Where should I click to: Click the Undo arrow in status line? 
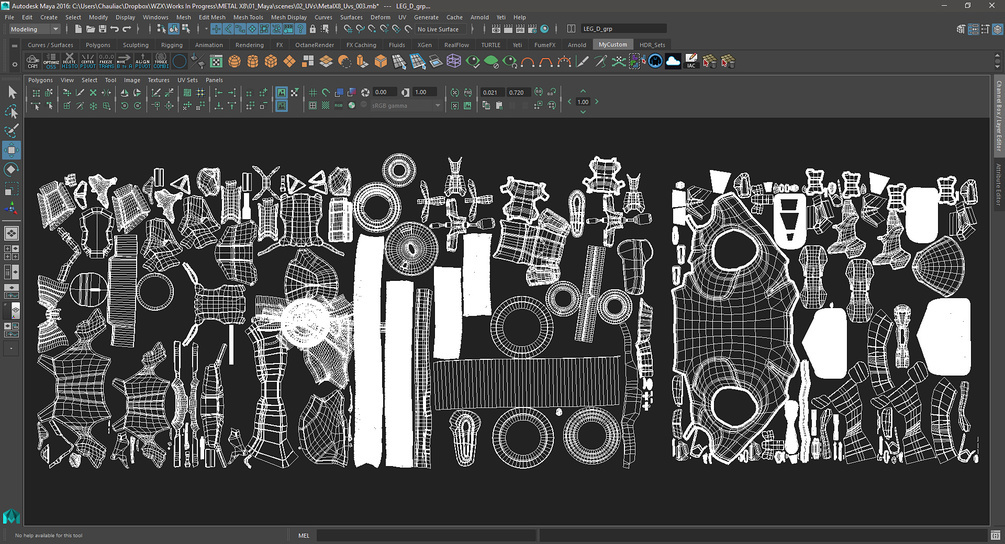116,29
